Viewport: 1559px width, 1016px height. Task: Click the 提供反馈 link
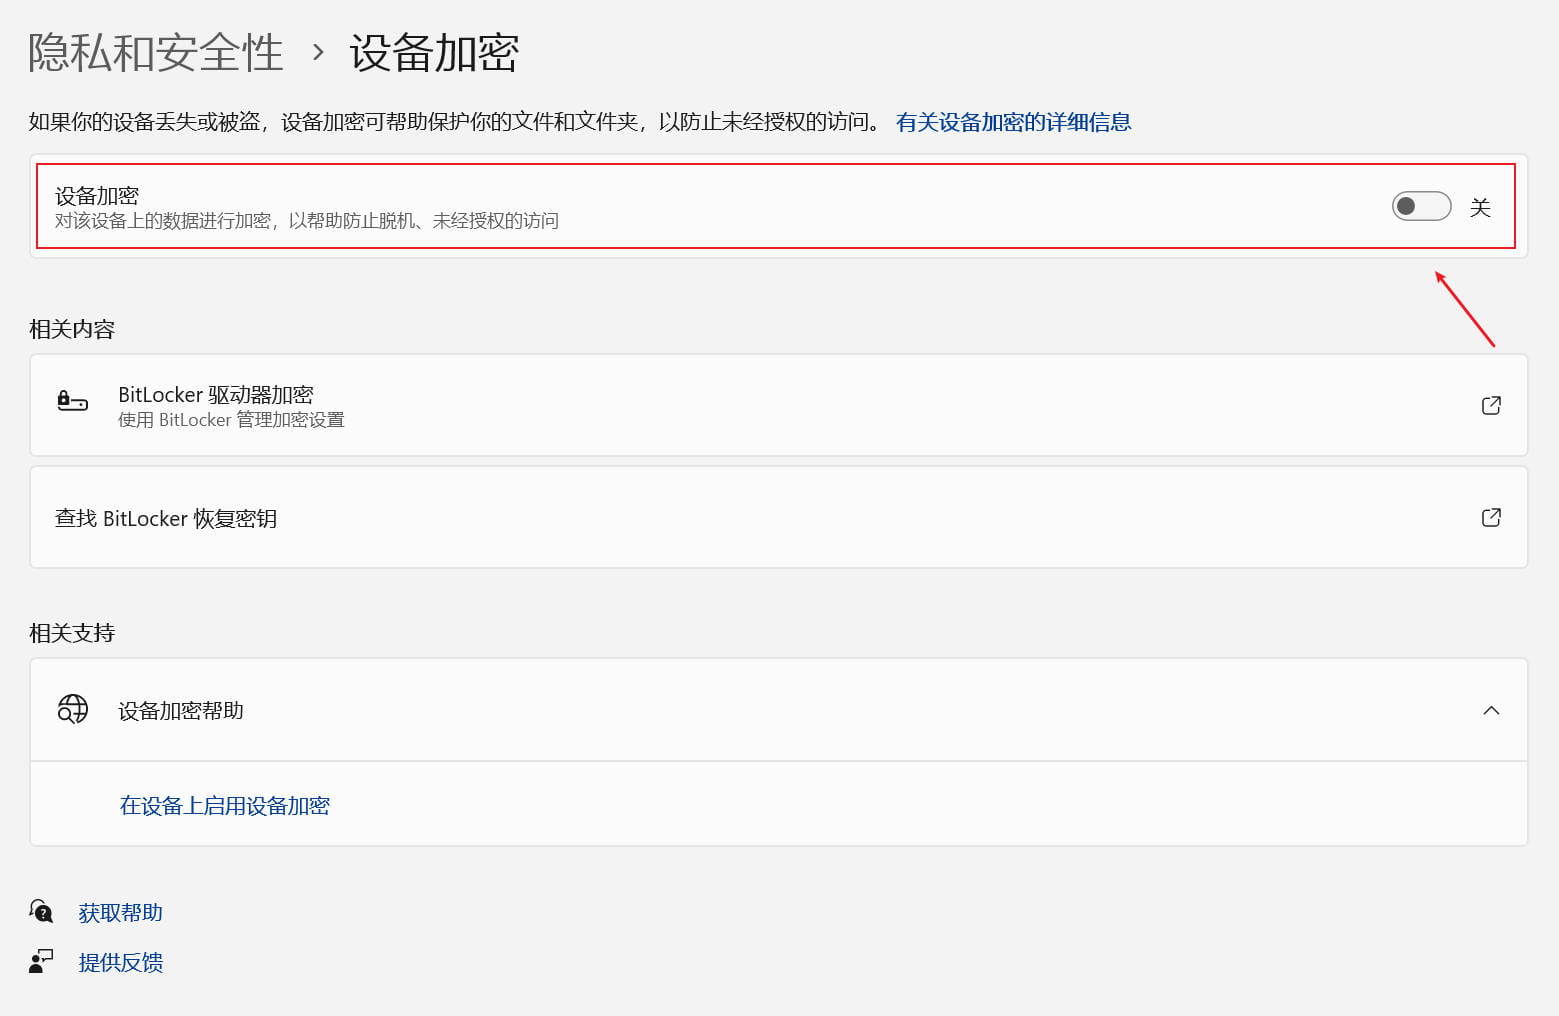click(x=120, y=961)
